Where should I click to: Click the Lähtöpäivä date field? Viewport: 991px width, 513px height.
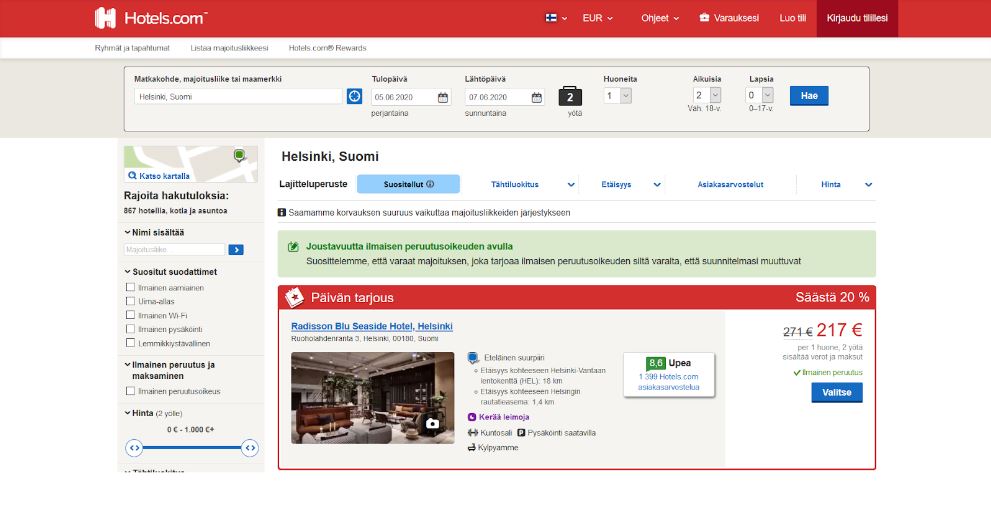pos(504,97)
